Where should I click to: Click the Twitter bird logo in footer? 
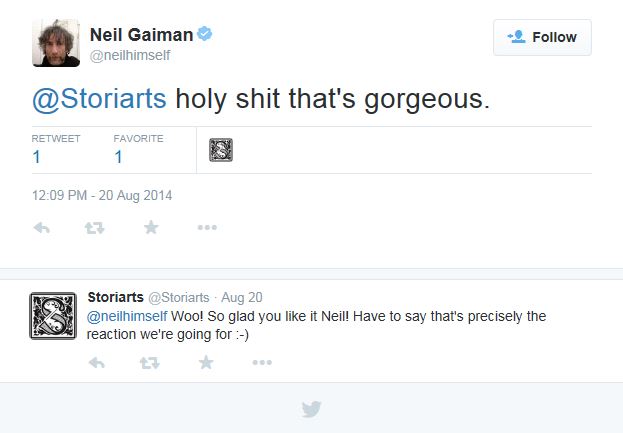pyautogui.click(x=311, y=409)
